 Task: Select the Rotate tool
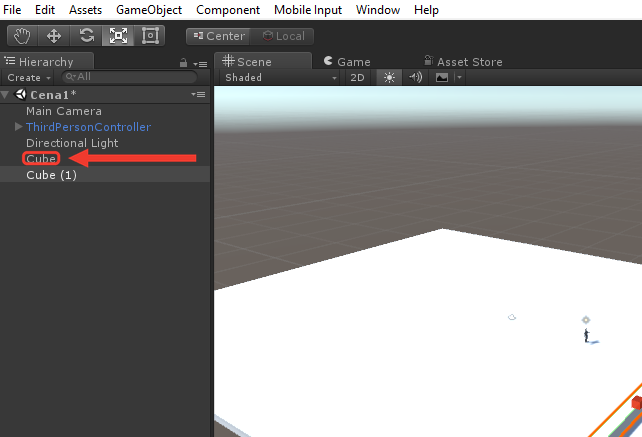[86, 36]
